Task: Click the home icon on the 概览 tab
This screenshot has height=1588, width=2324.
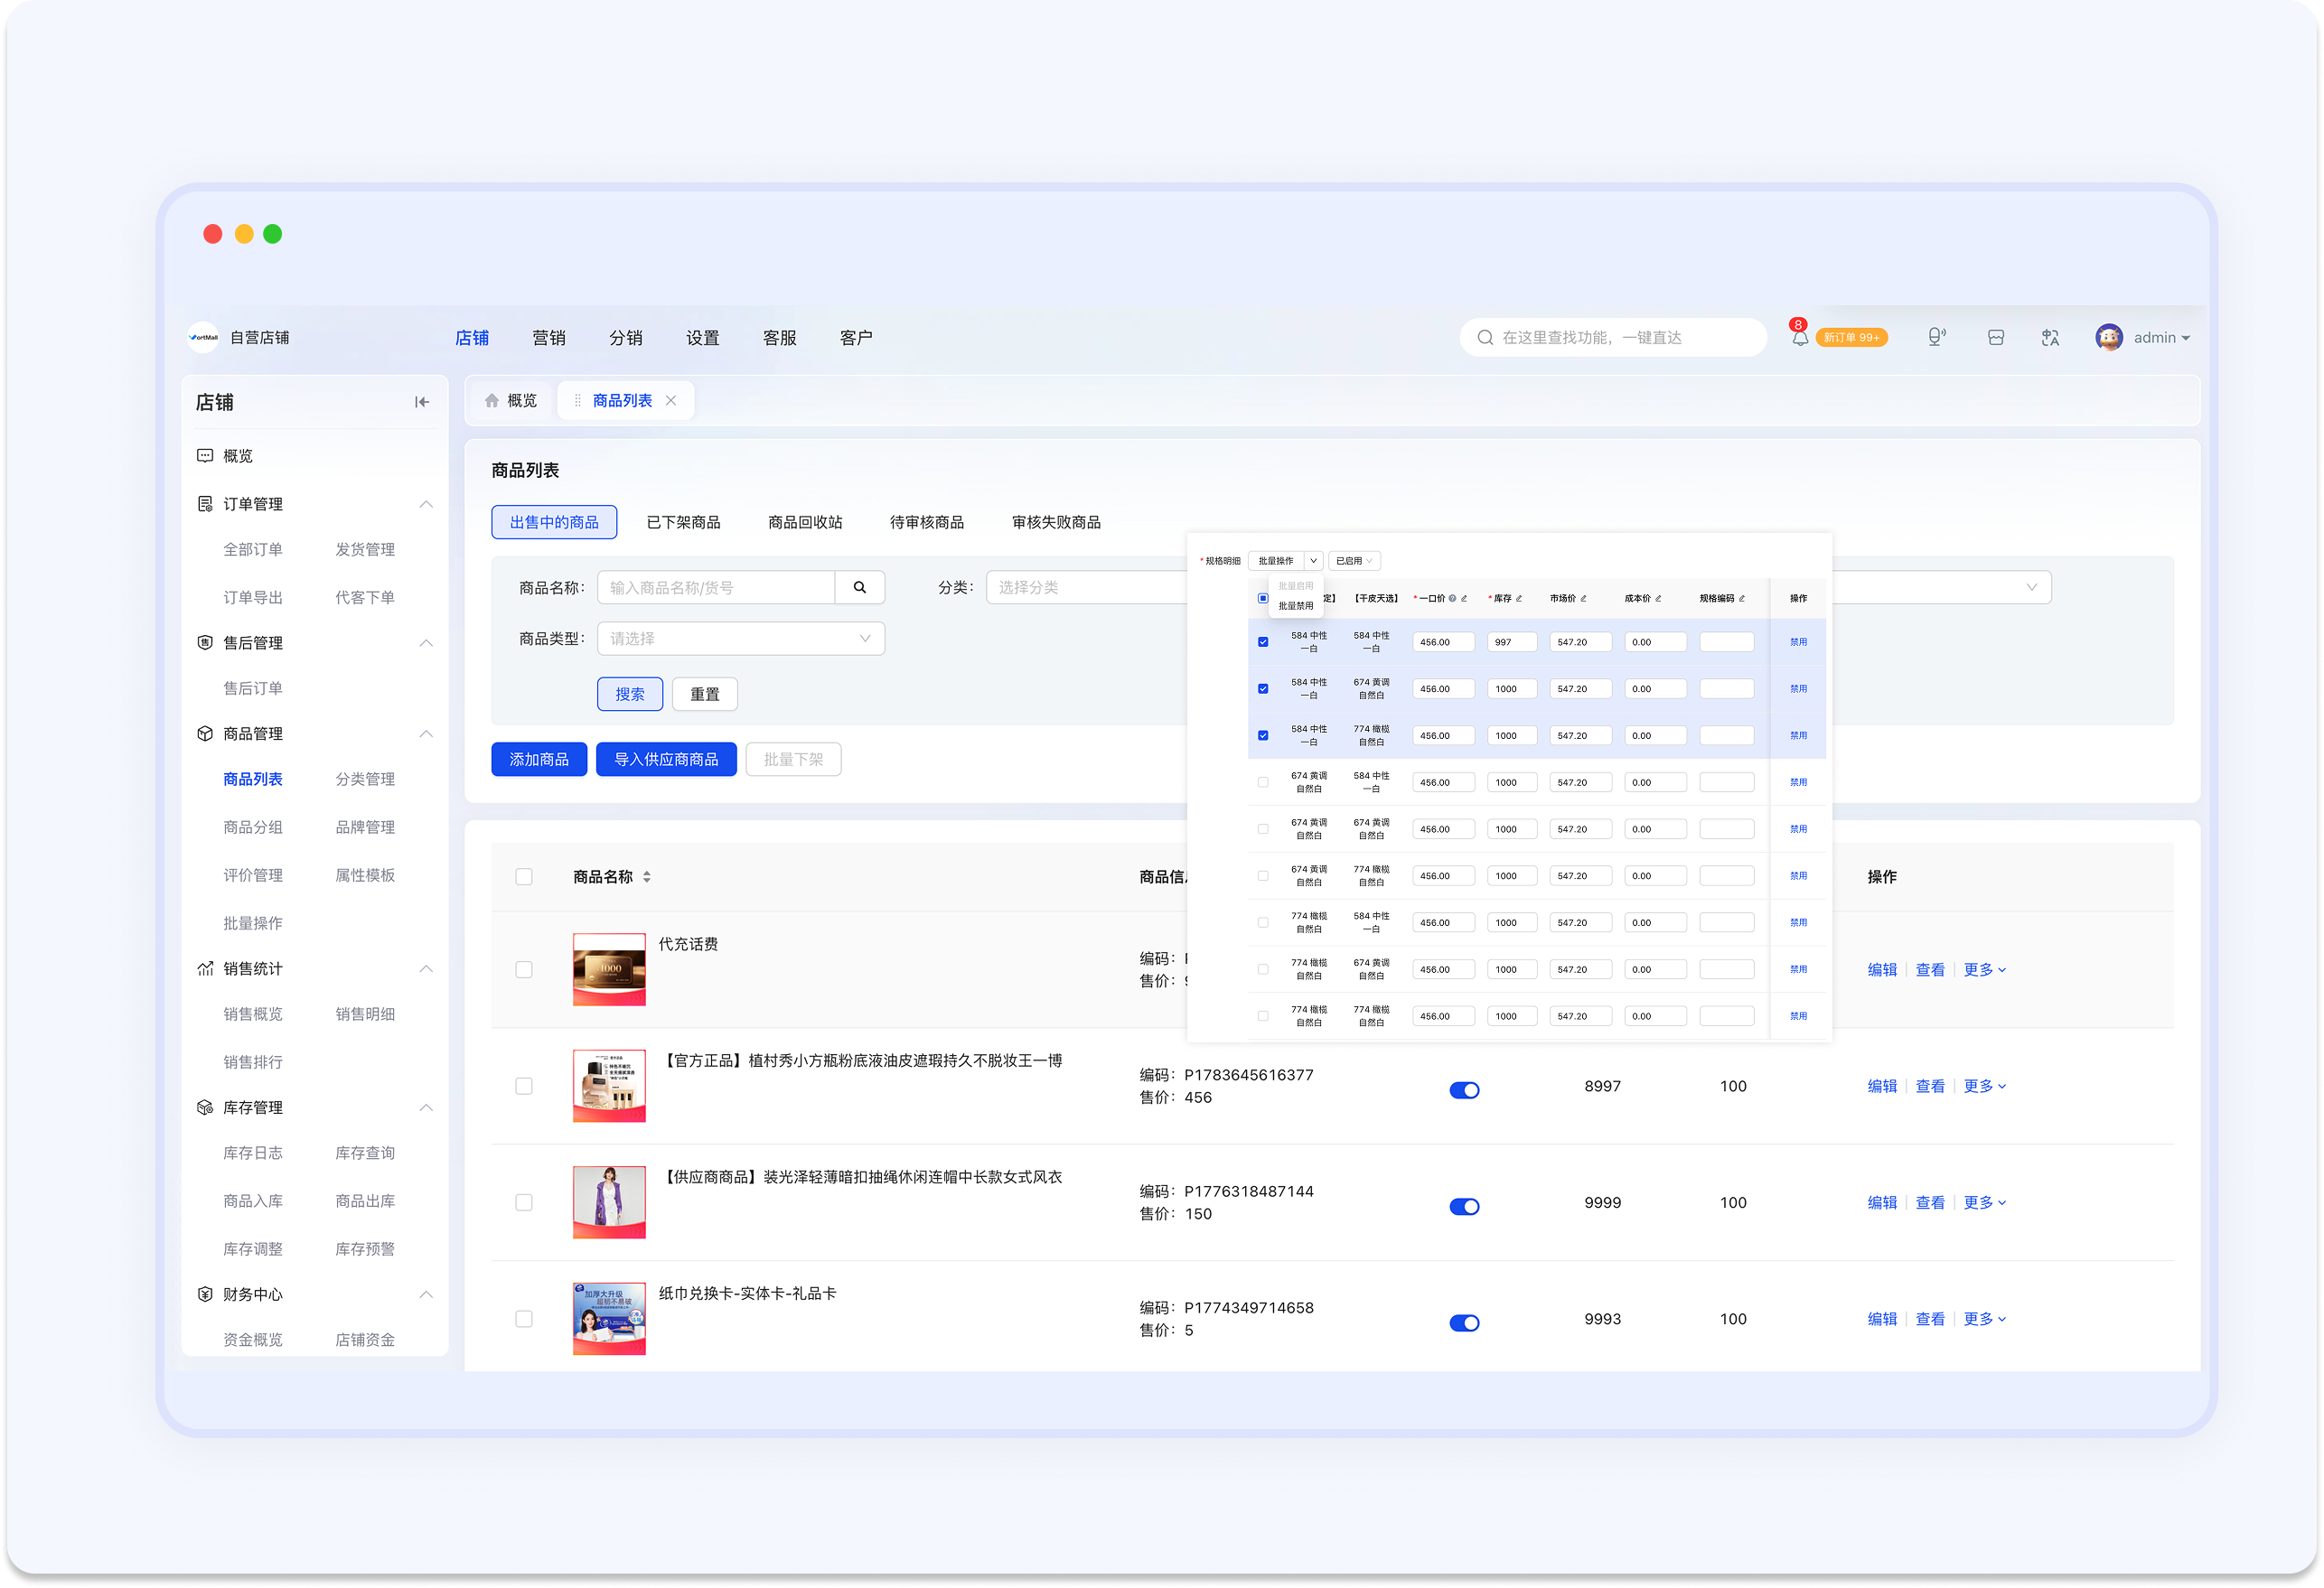Action: [491, 401]
